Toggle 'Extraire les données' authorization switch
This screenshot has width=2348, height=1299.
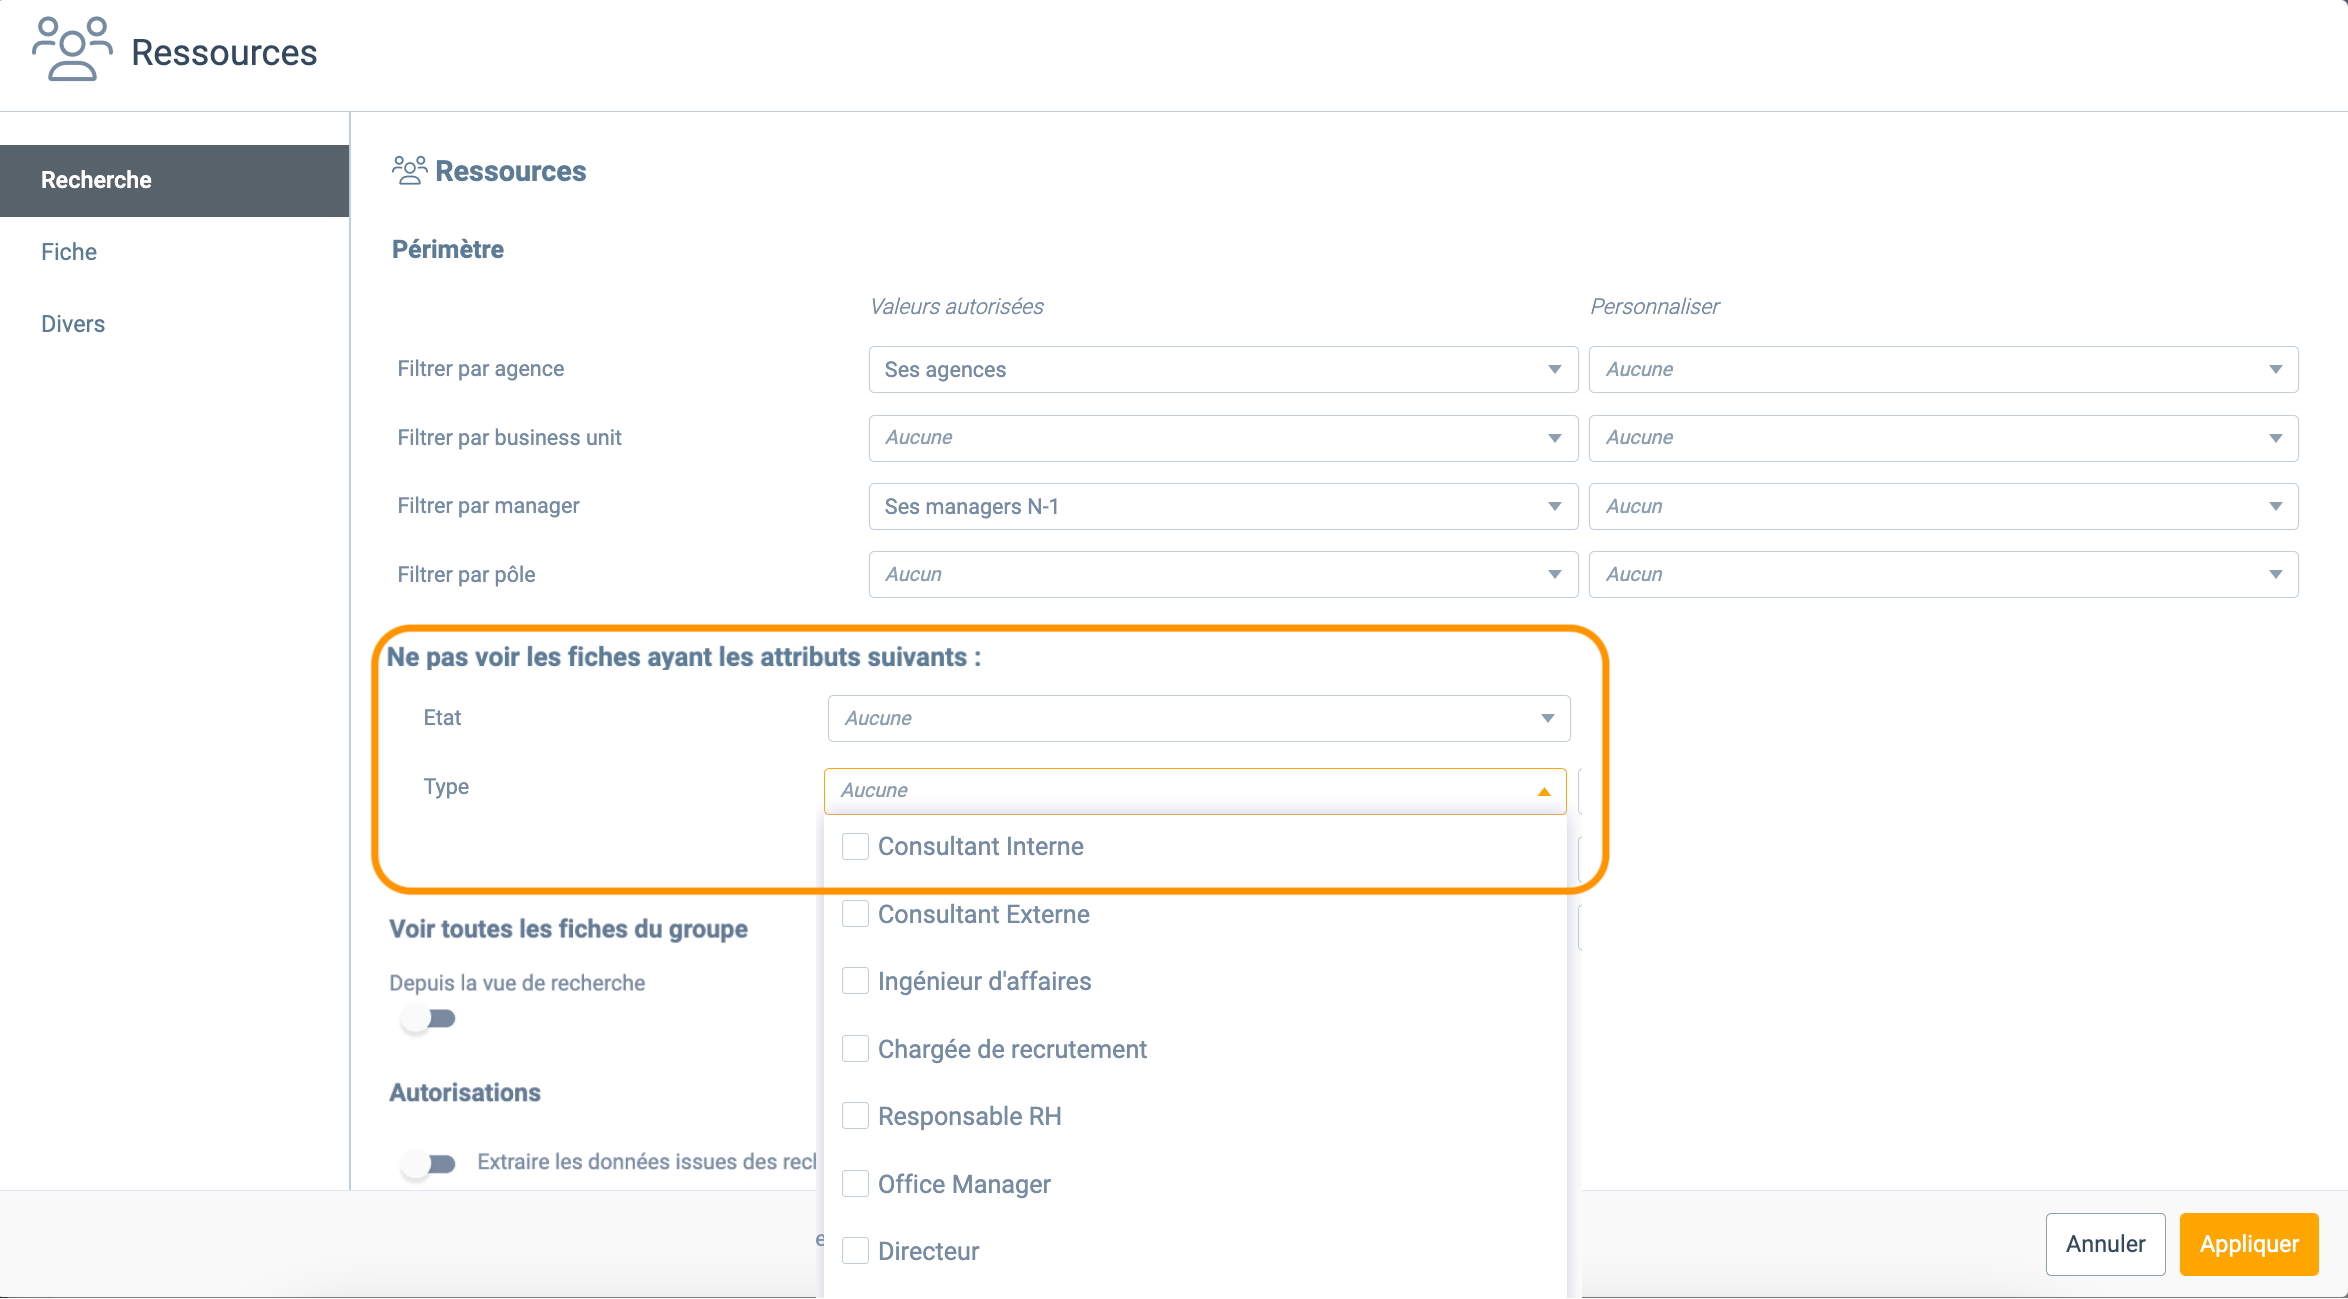click(x=428, y=1164)
